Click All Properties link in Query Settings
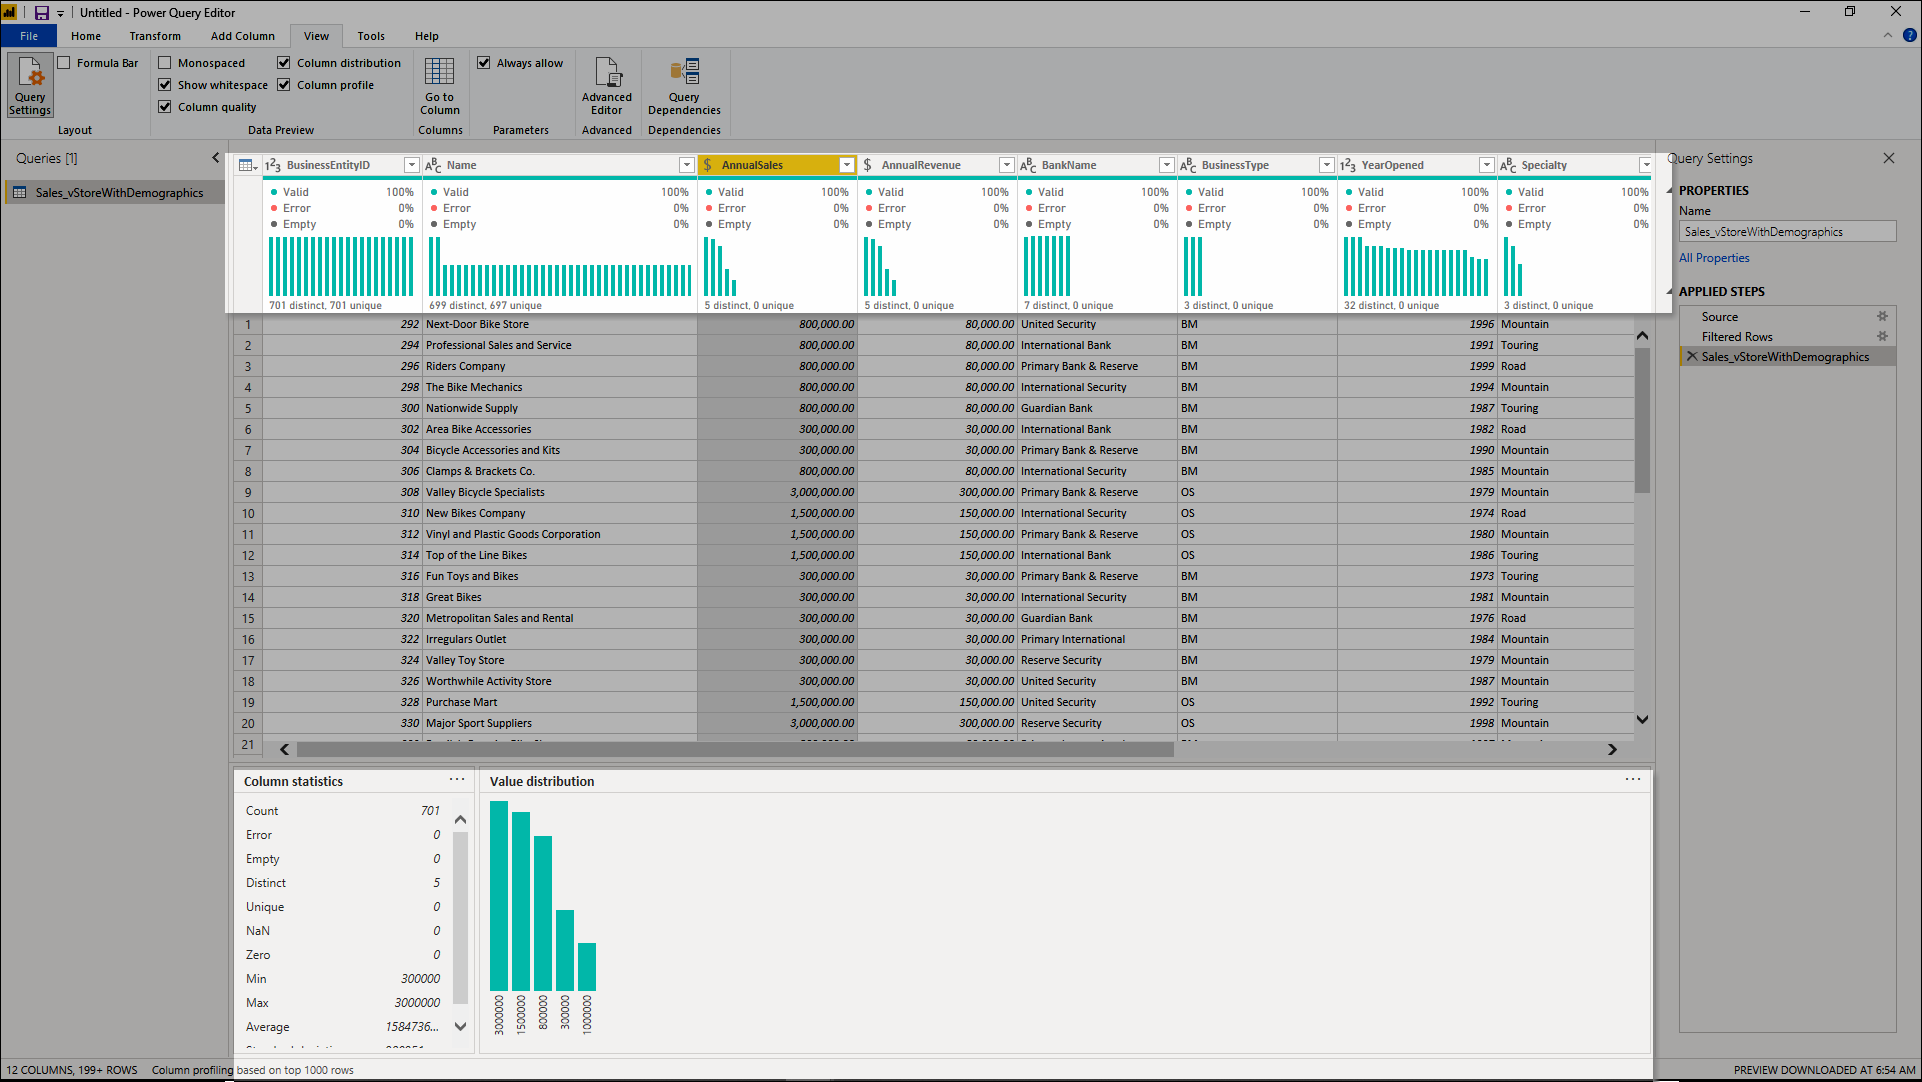The image size is (1922, 1082). (1712, 256)
